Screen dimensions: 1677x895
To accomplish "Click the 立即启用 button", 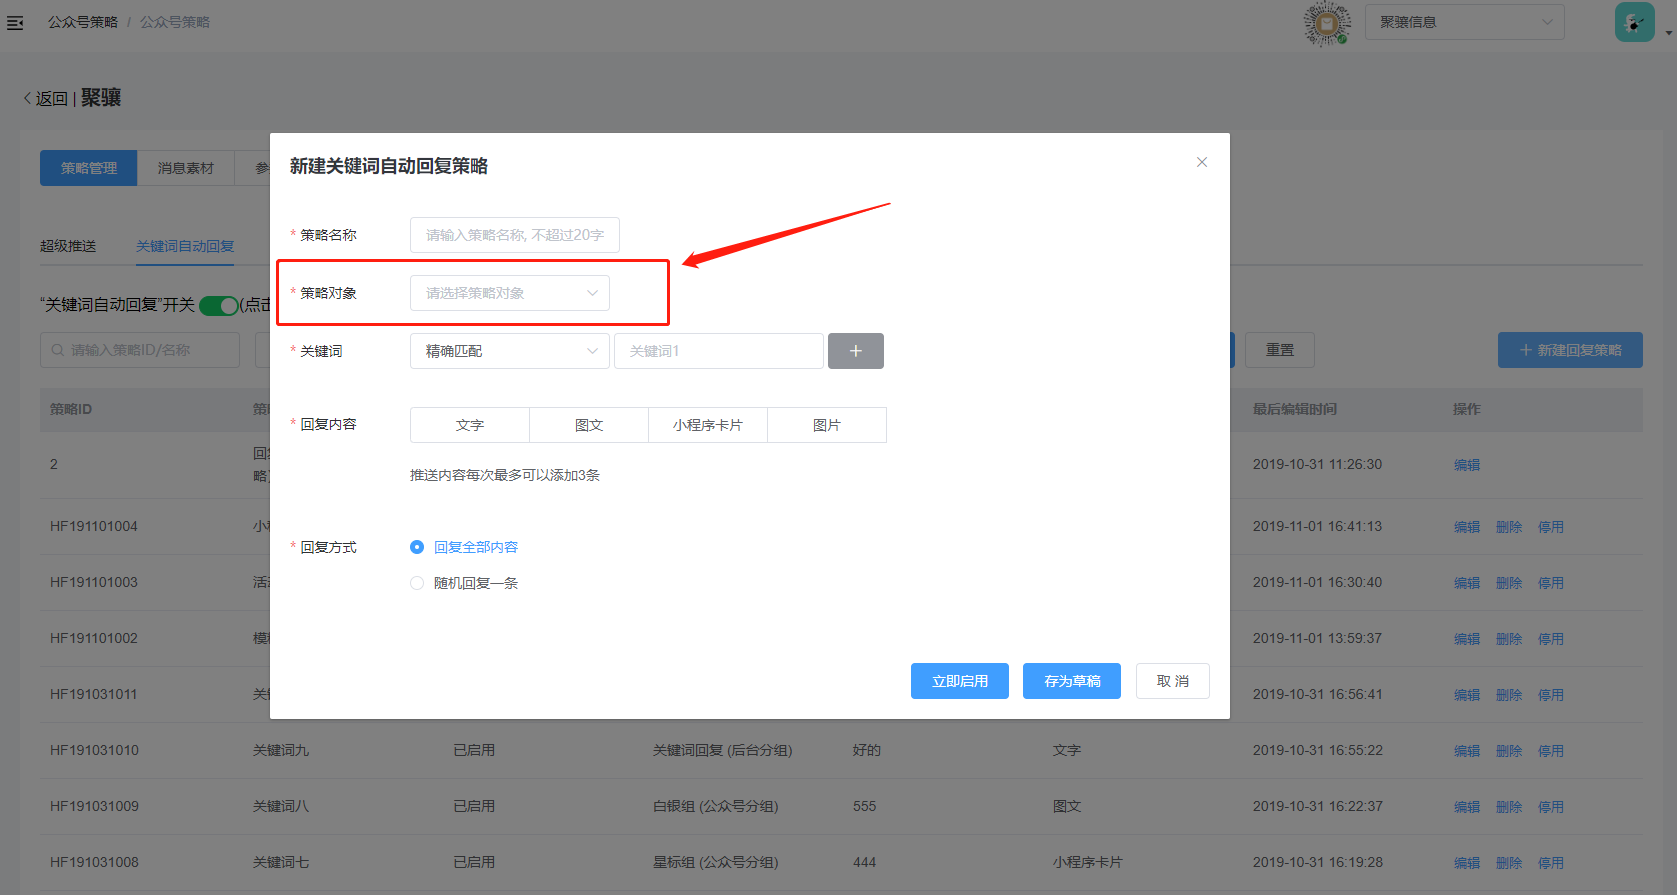I will tap(959, 681).
